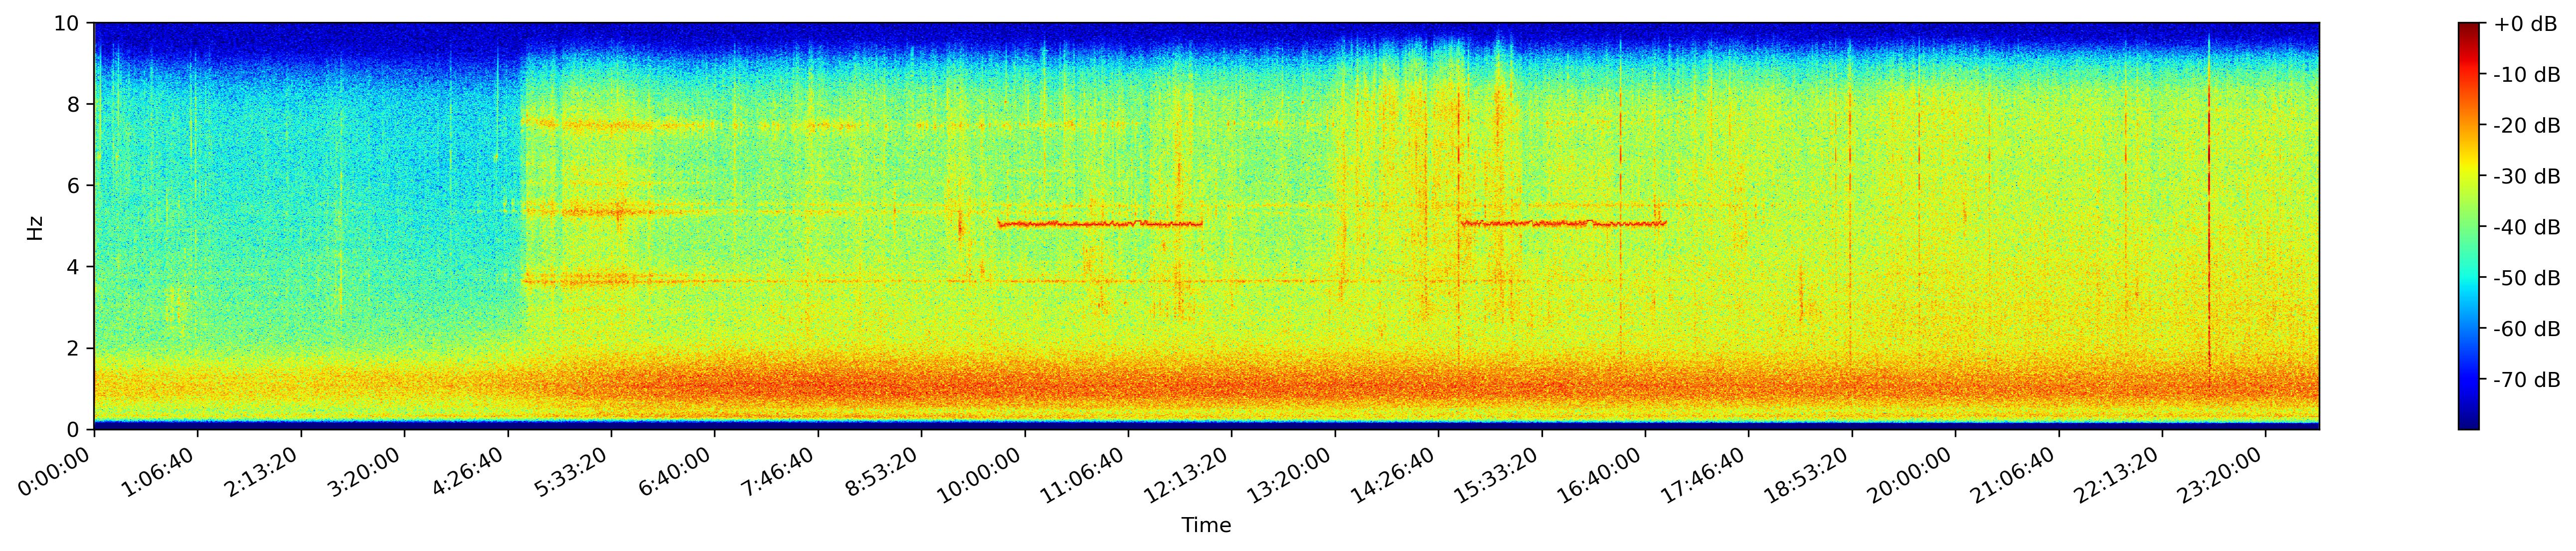
Task: Click the 'Time' x-axis title
Action: [x=1206, y=526]
